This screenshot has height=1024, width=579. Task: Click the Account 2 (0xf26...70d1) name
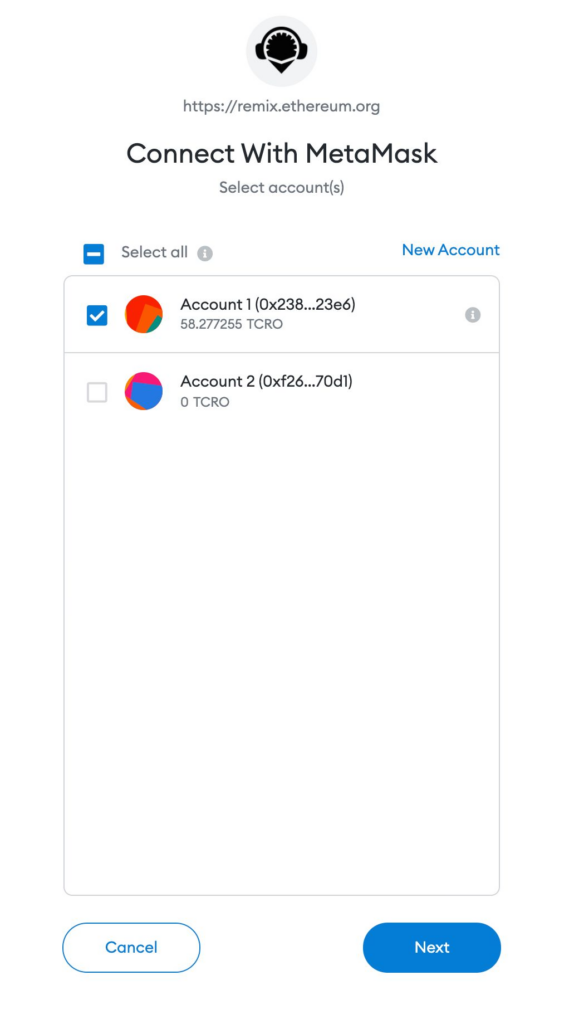point(266,381)
